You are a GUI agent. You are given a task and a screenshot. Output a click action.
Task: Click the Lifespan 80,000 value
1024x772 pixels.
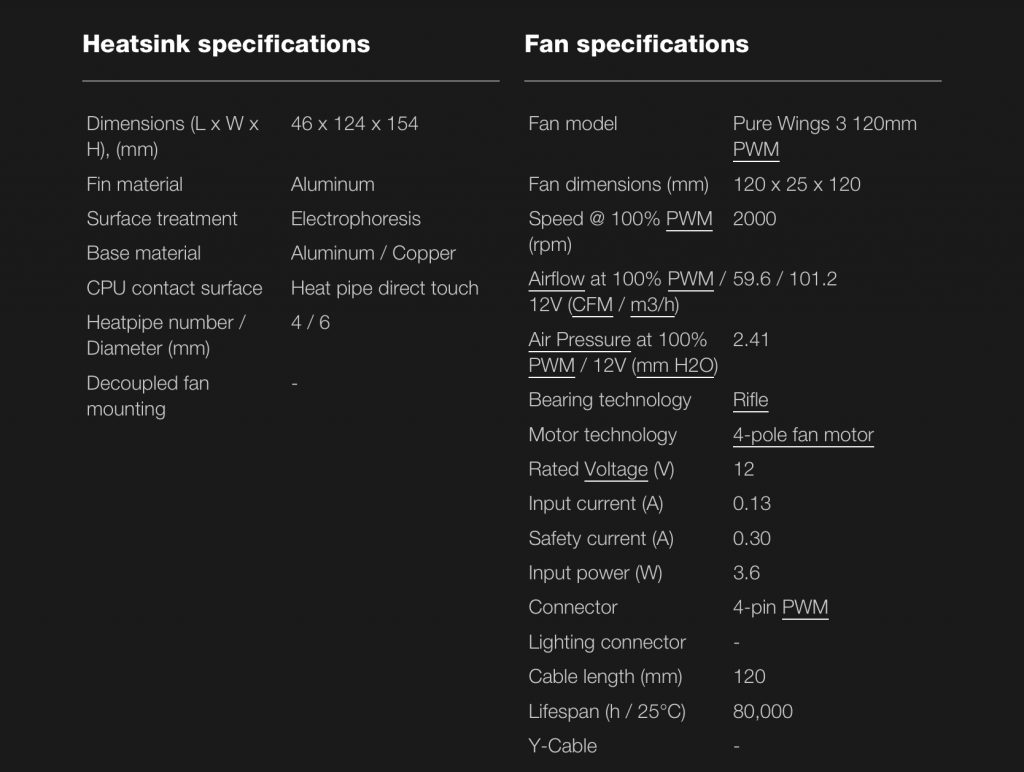click(x=763, y=711)
